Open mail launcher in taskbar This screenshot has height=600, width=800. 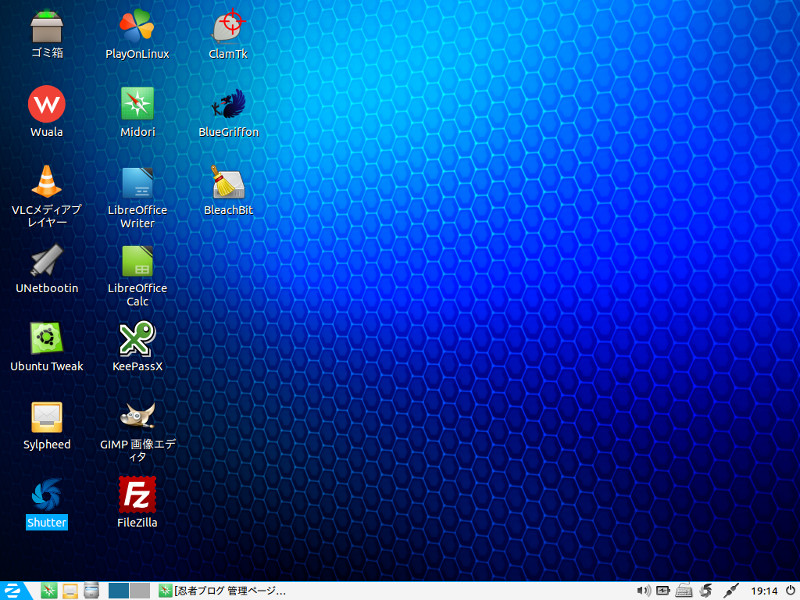pos(70,591)
